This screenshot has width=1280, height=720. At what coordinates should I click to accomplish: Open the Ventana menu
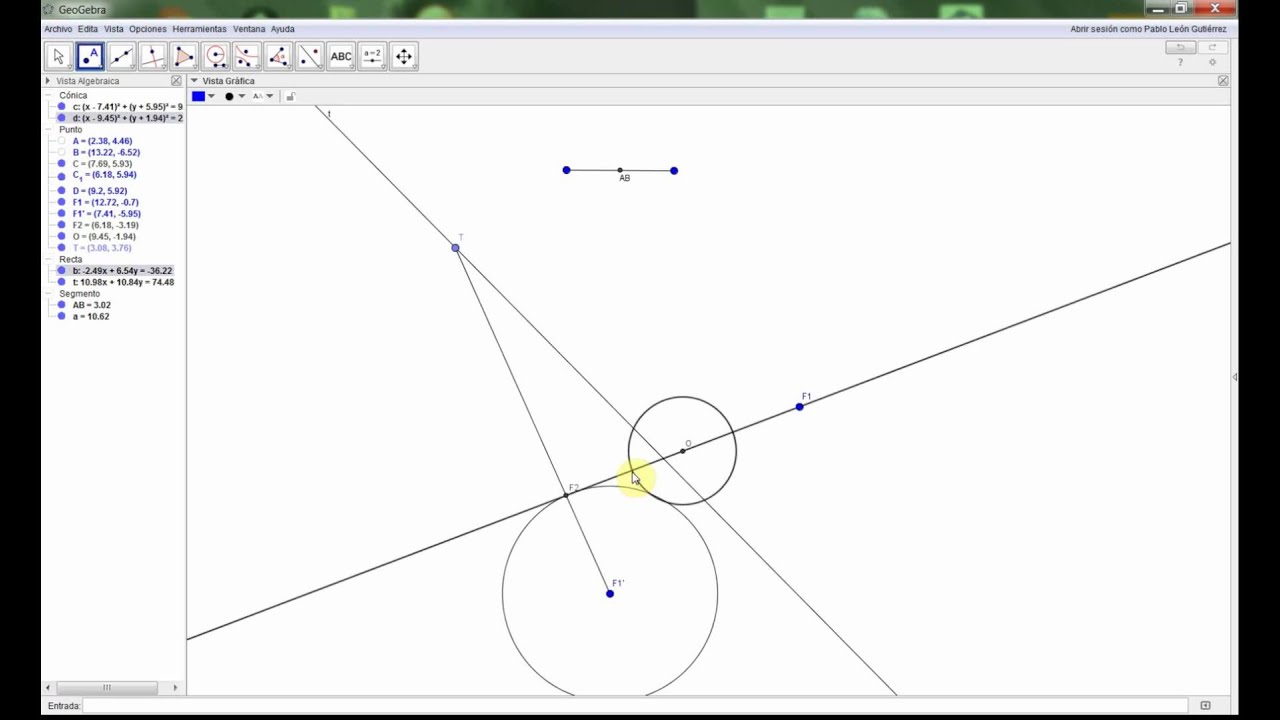click(249, 29)
